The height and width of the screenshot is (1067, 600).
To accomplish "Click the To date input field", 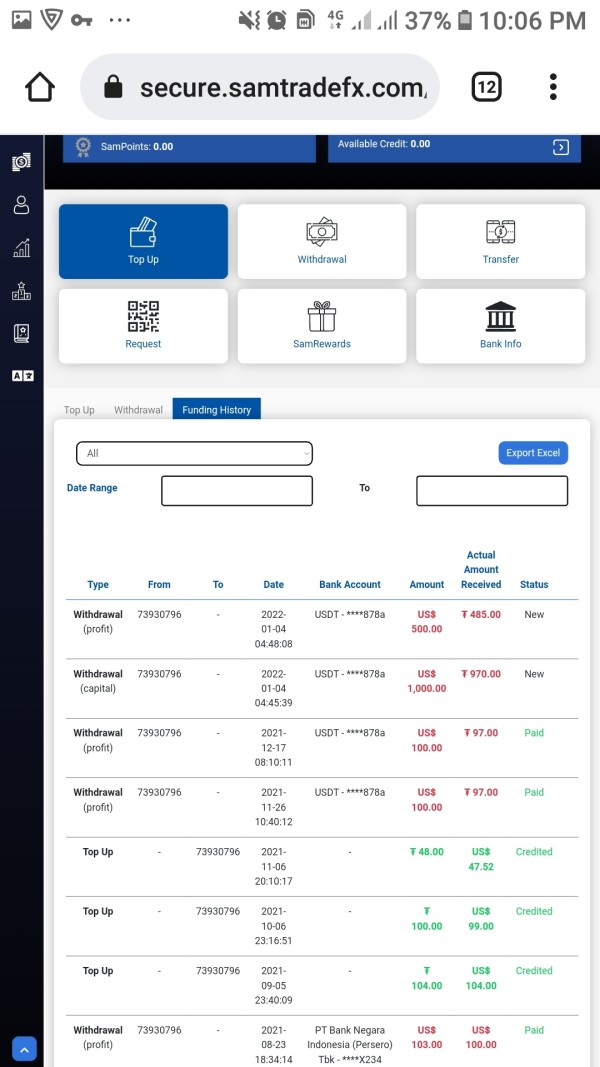I will point(491,490).
